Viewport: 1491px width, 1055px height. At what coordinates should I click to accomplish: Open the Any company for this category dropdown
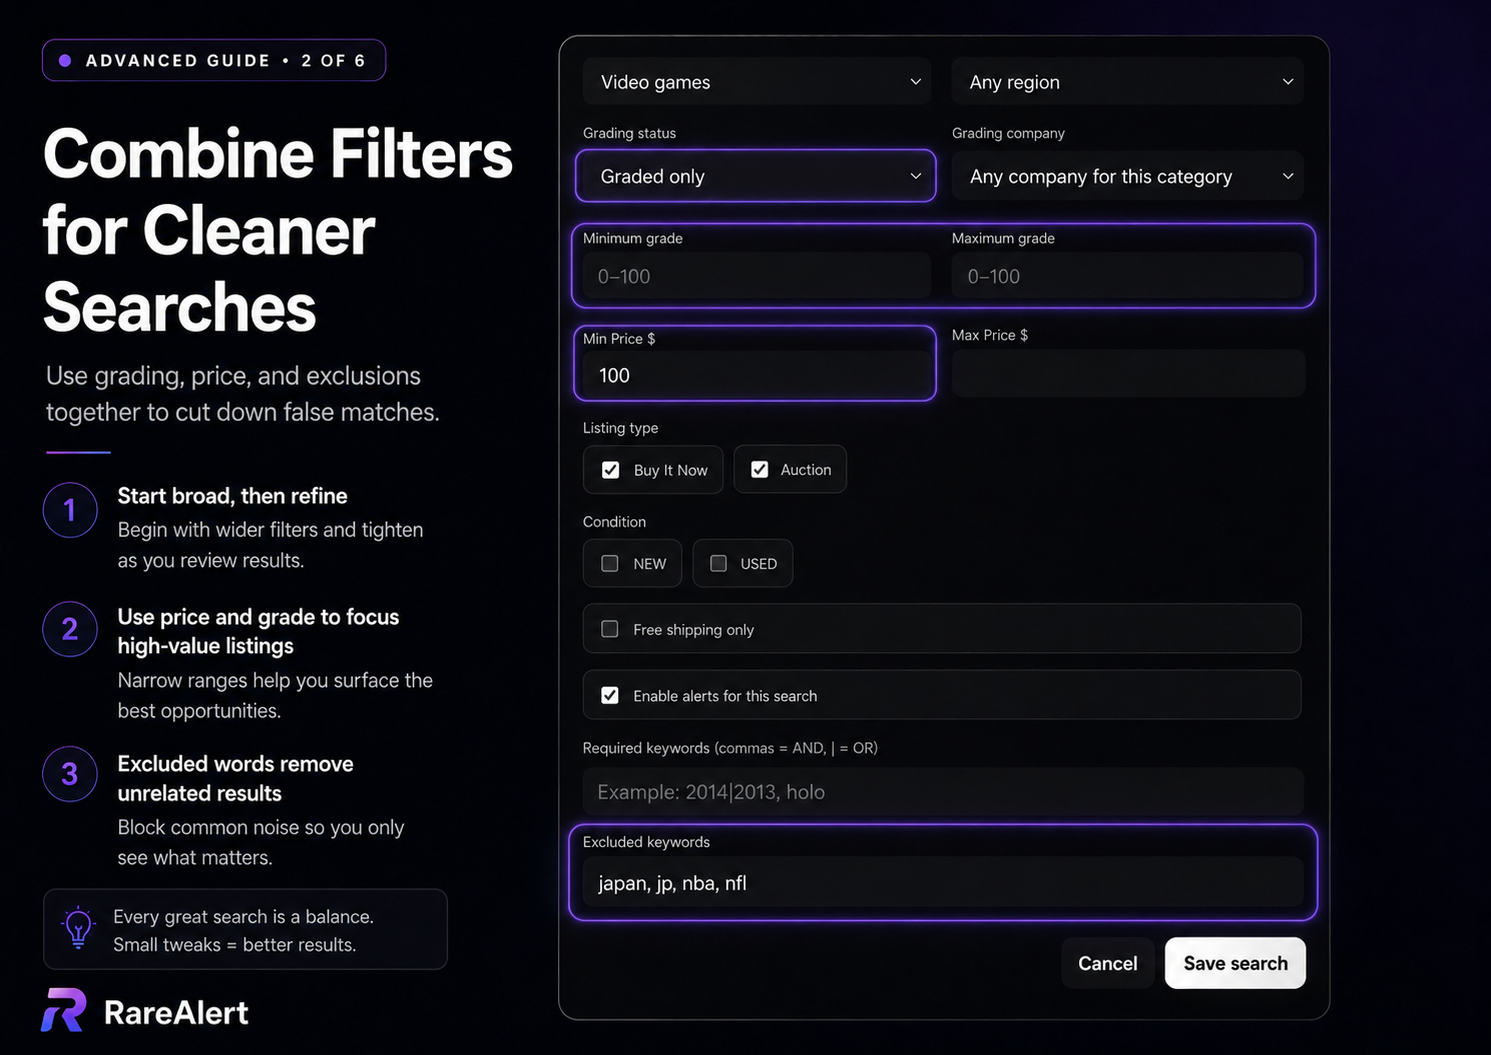coord(1128,176)
